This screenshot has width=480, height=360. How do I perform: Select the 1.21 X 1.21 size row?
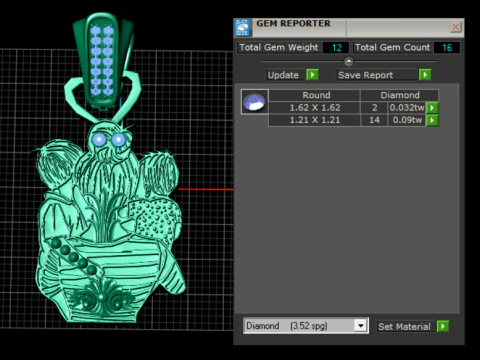tap(314, 120)
